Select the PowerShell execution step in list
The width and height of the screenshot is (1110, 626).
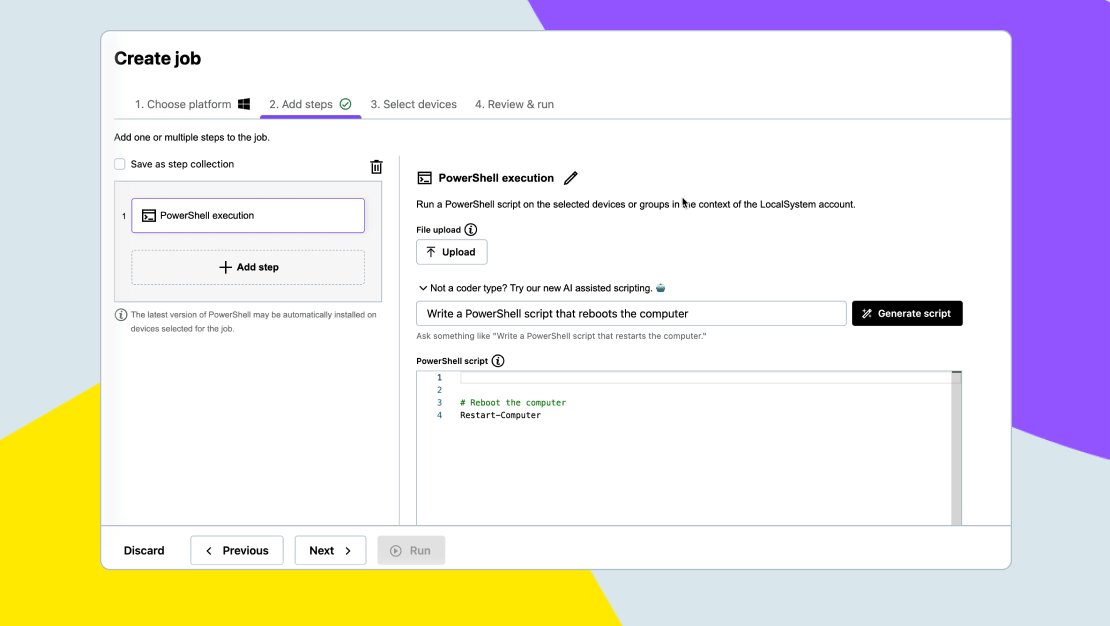pos(248,216)
